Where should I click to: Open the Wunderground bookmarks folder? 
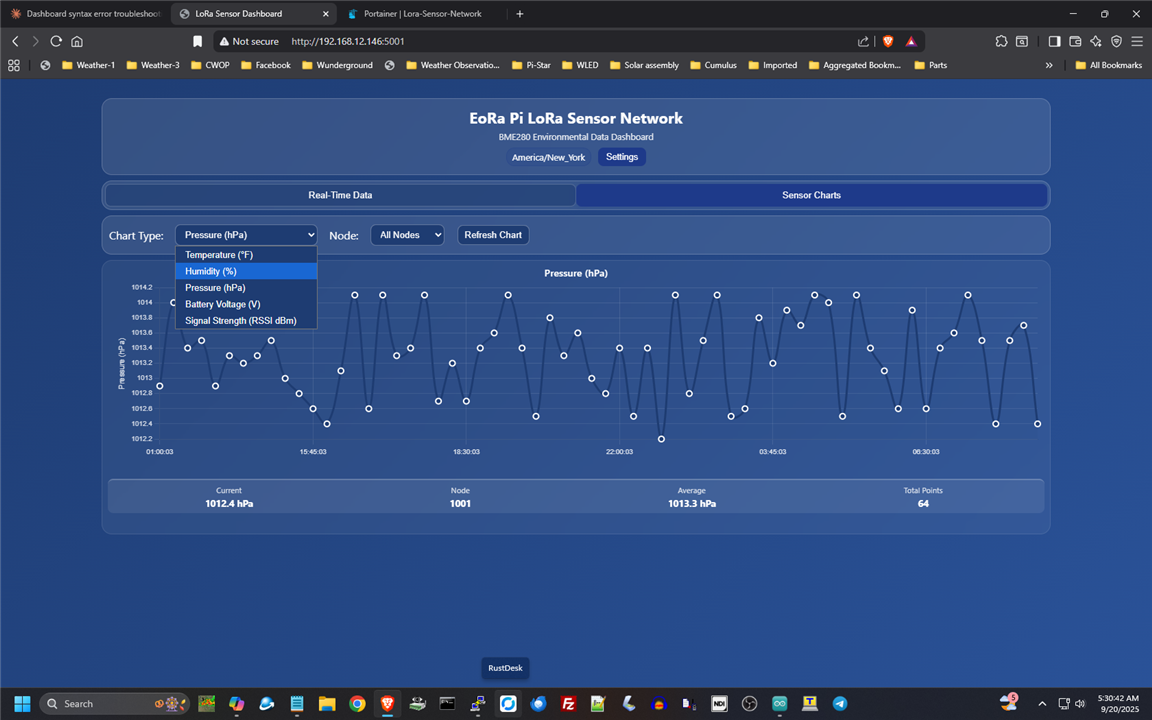point(337,65)
